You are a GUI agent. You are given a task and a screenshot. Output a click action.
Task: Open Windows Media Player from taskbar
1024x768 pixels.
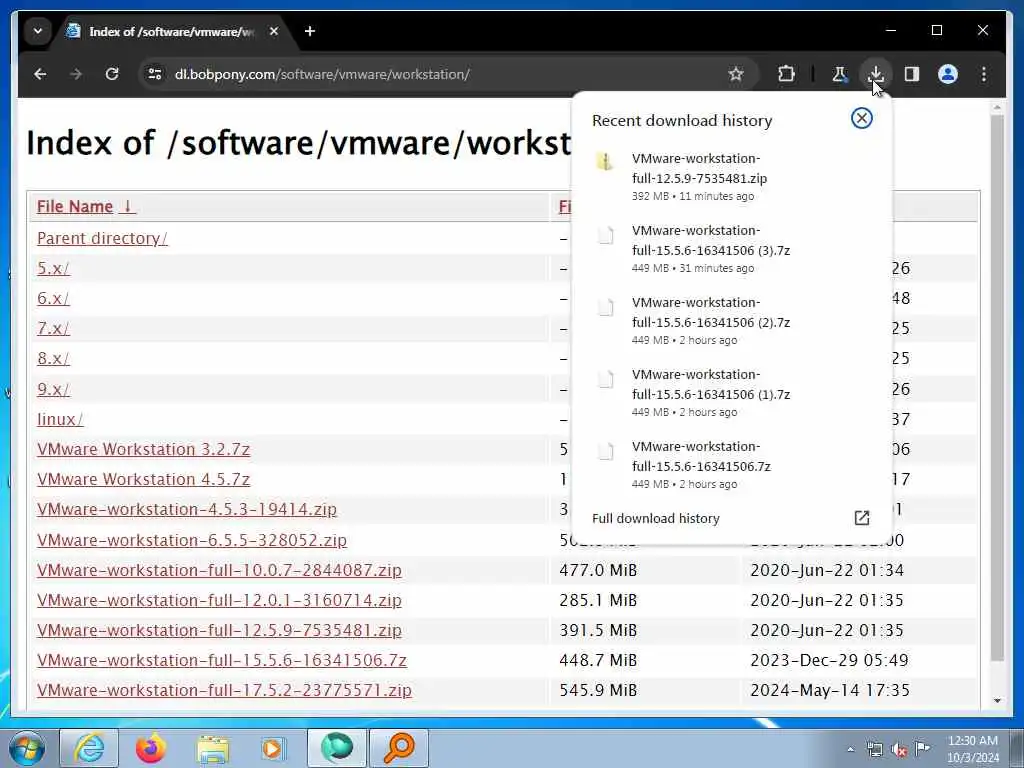point(273,749)
